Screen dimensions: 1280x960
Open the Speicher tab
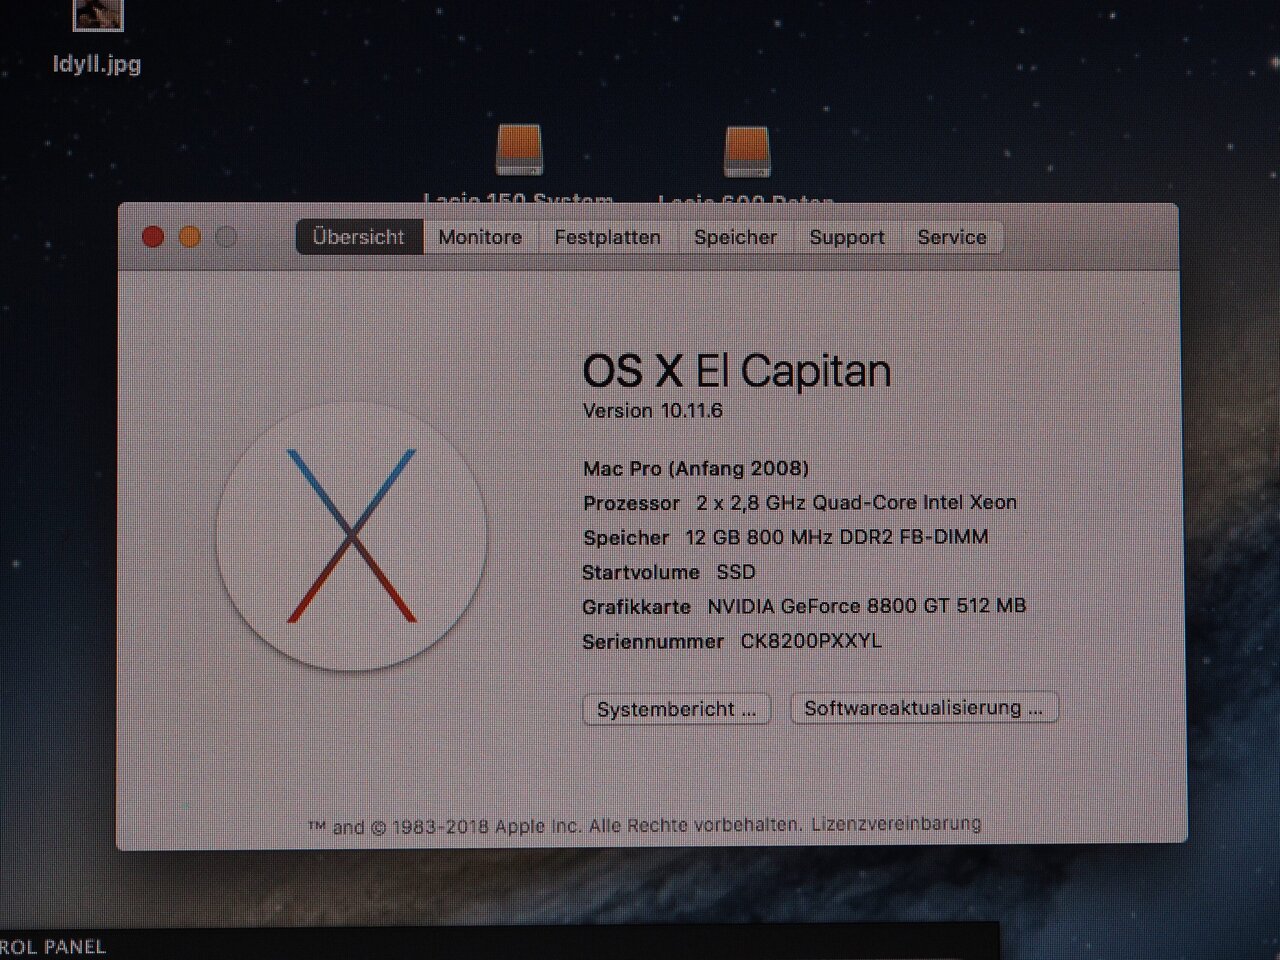point(735,237)
